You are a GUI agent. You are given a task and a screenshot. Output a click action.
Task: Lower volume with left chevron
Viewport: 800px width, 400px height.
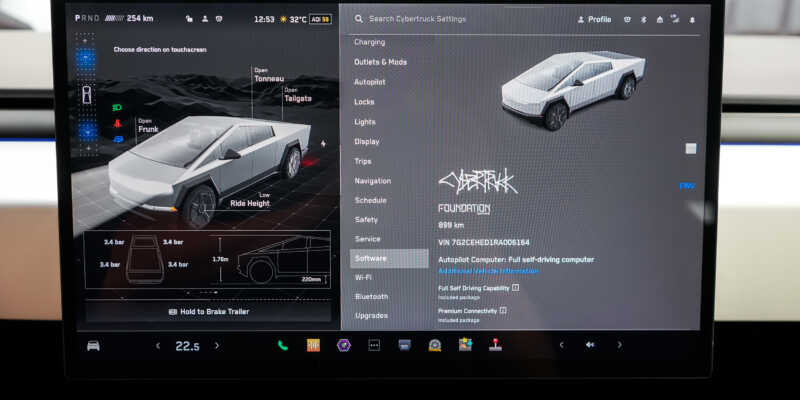click(561, 345)
